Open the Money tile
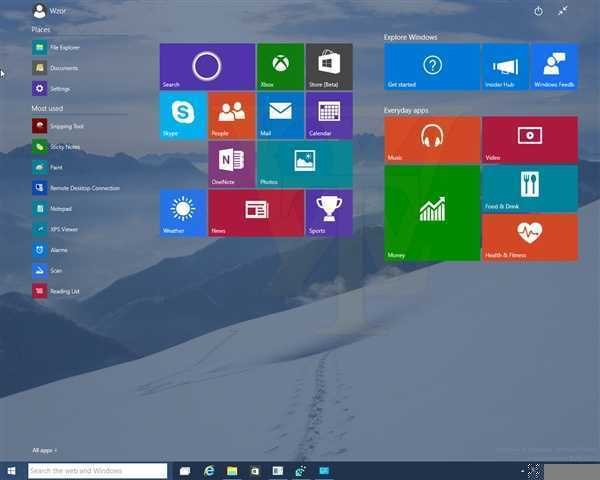Image resolution: width=600 pixels, height=480 pixels. tap(432, 213)
